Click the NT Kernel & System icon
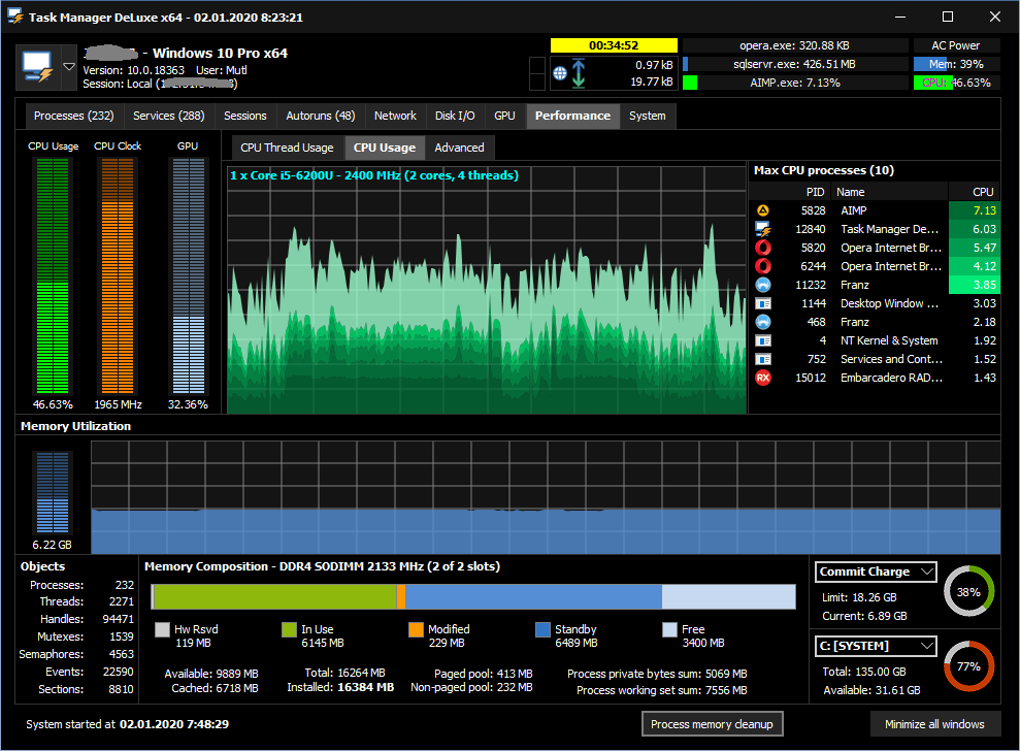The height and width of the screenshot is (751, 1020). coord(763,341)
